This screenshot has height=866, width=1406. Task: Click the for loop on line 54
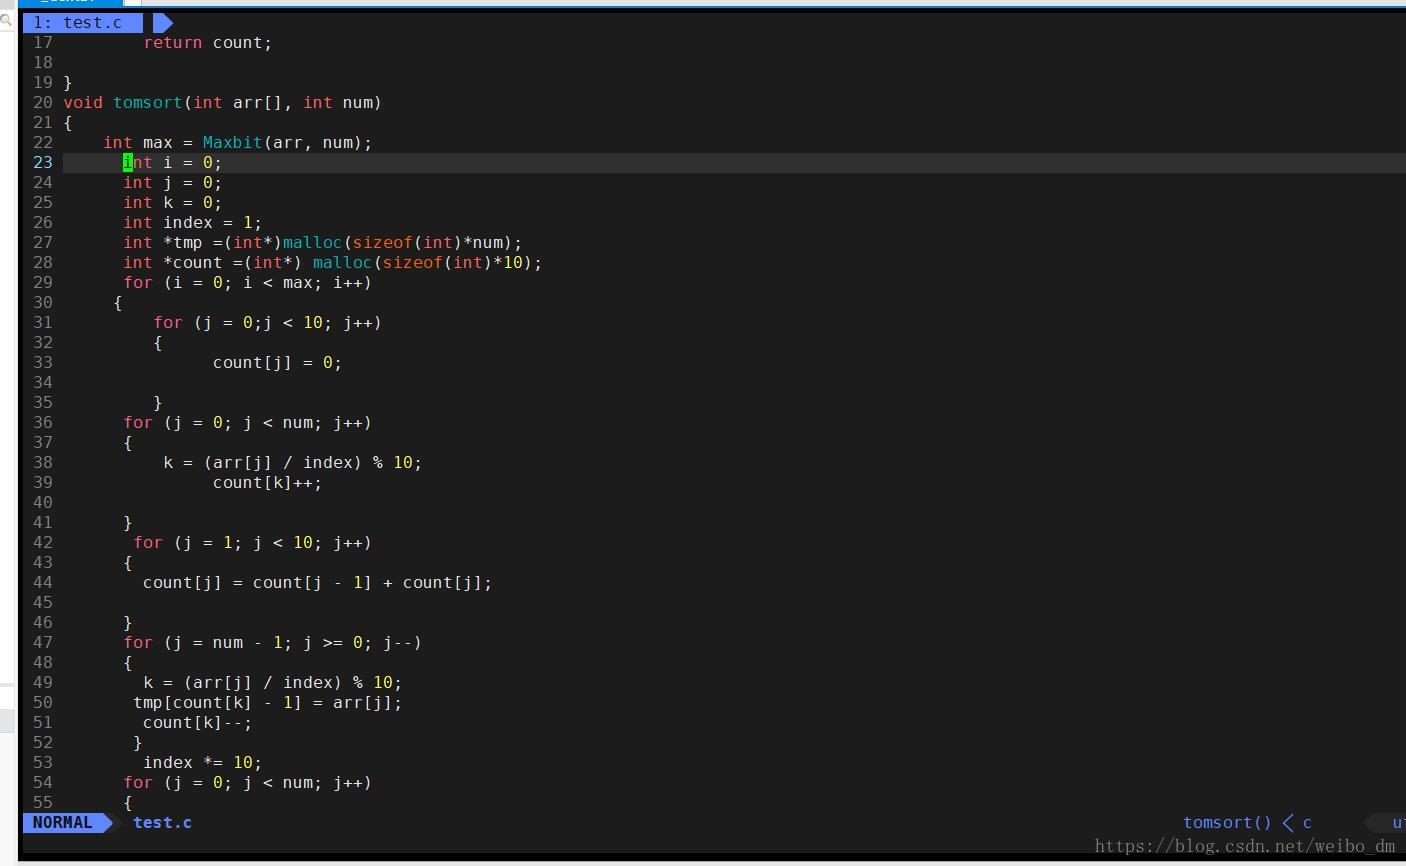tap(248, 782)
